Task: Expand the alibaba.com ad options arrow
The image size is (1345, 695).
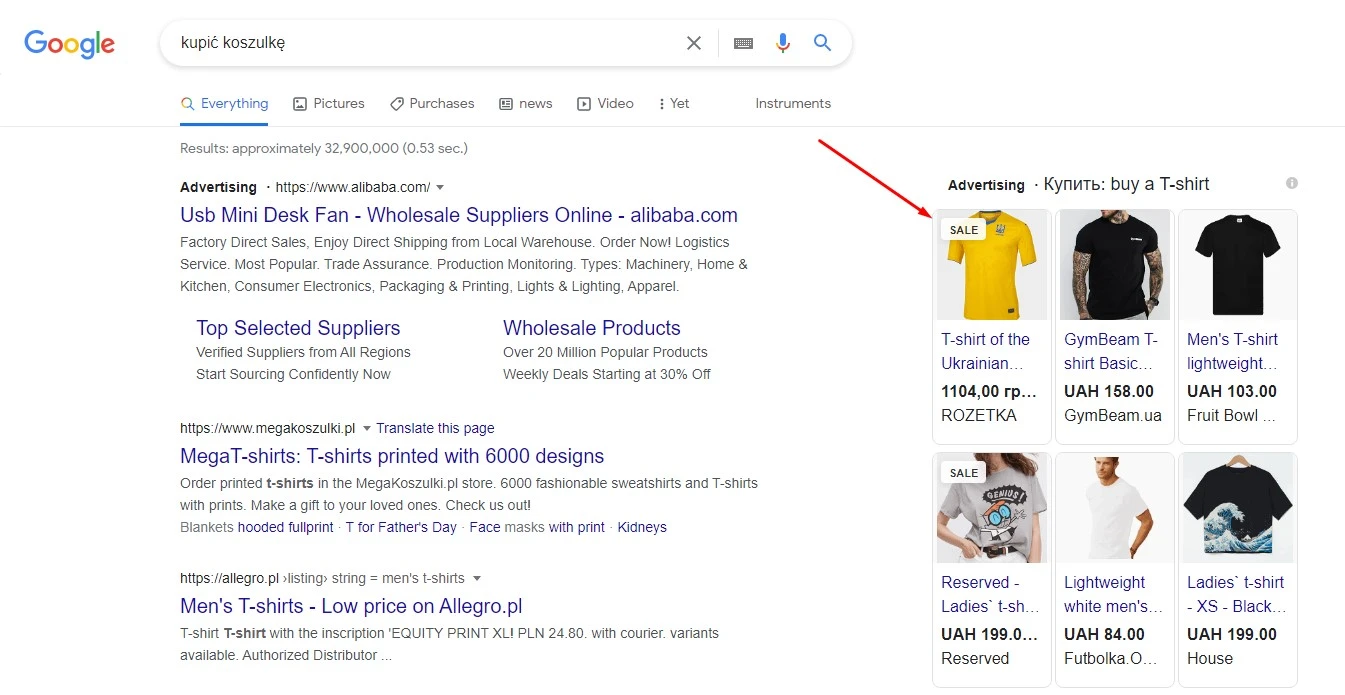Action: click(438, 187)
